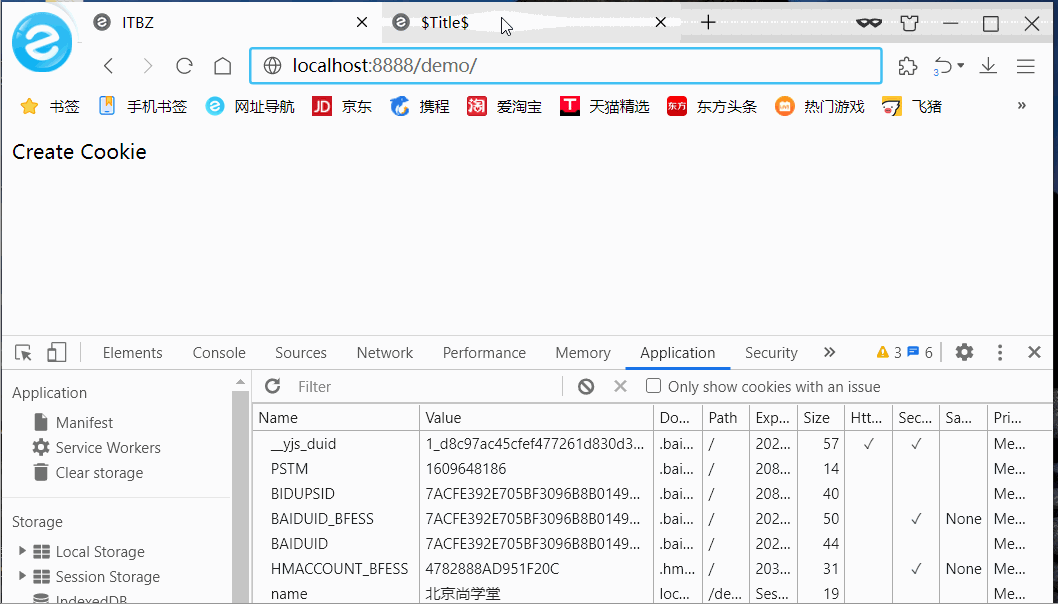The height and width of the screenshot is (604, 1058).
Task: Open the 飞猪 bookmark
Action: point(912,106)
